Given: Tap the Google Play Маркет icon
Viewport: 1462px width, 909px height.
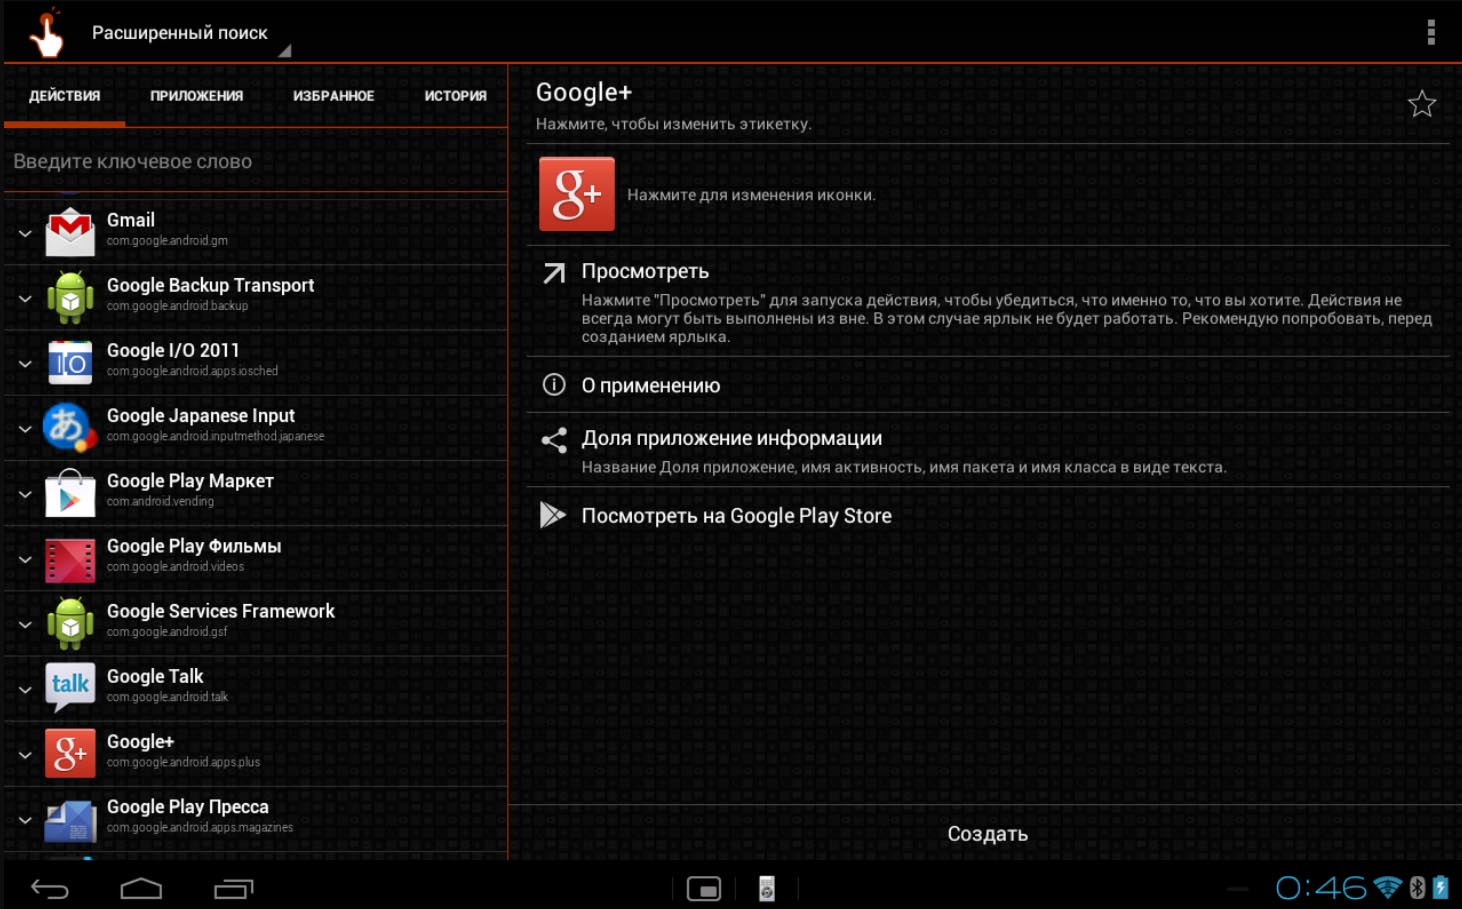Looking at the screenshot, I should click(70, 493).
